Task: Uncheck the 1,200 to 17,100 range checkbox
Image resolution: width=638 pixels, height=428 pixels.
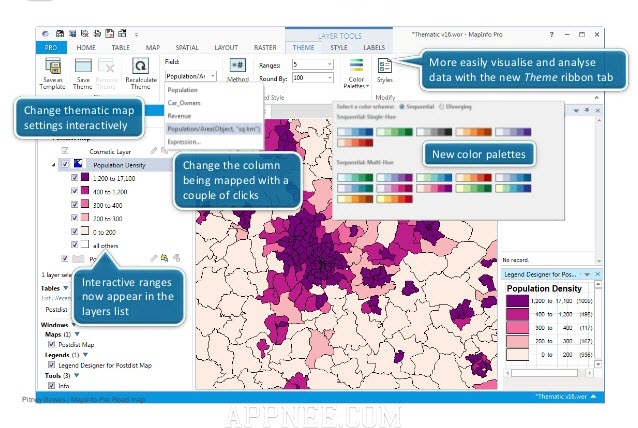Action: tap(74, 177)
